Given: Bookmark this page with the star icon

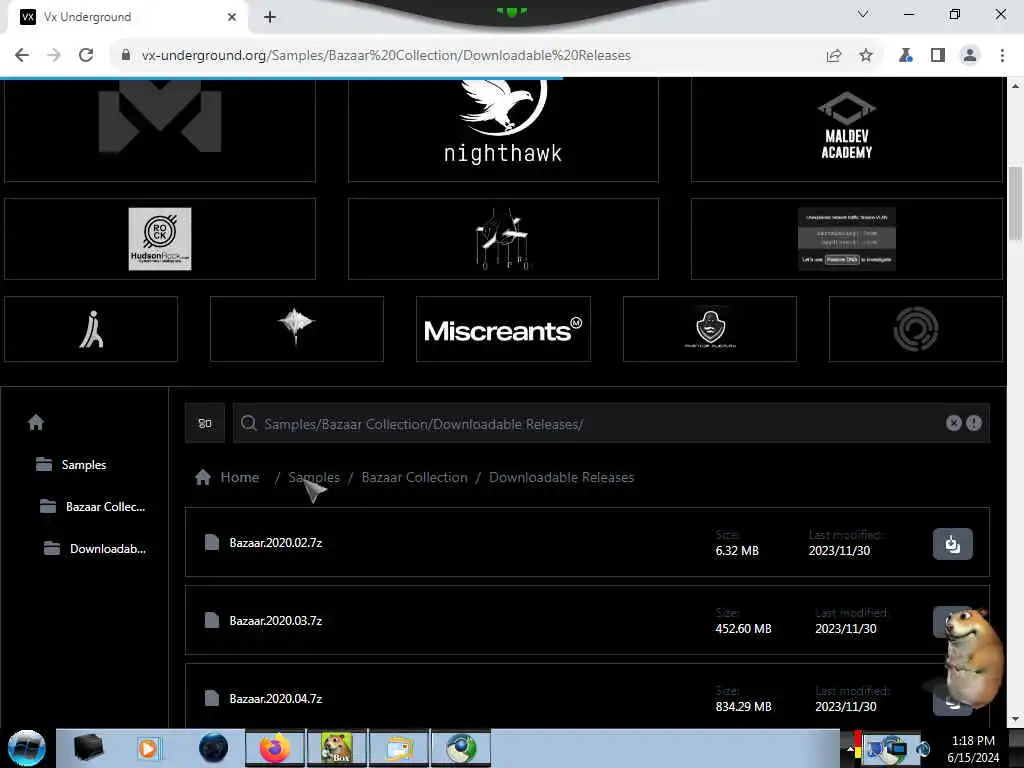Looking at the screenshot, I should tap(866, 56).
